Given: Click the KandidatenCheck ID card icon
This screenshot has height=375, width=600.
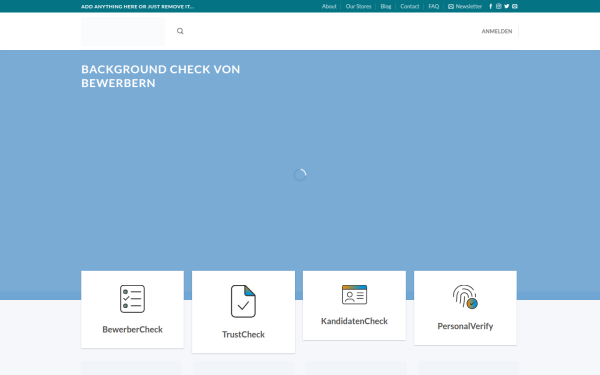Looking at the screenshot, I should (354, 295).
